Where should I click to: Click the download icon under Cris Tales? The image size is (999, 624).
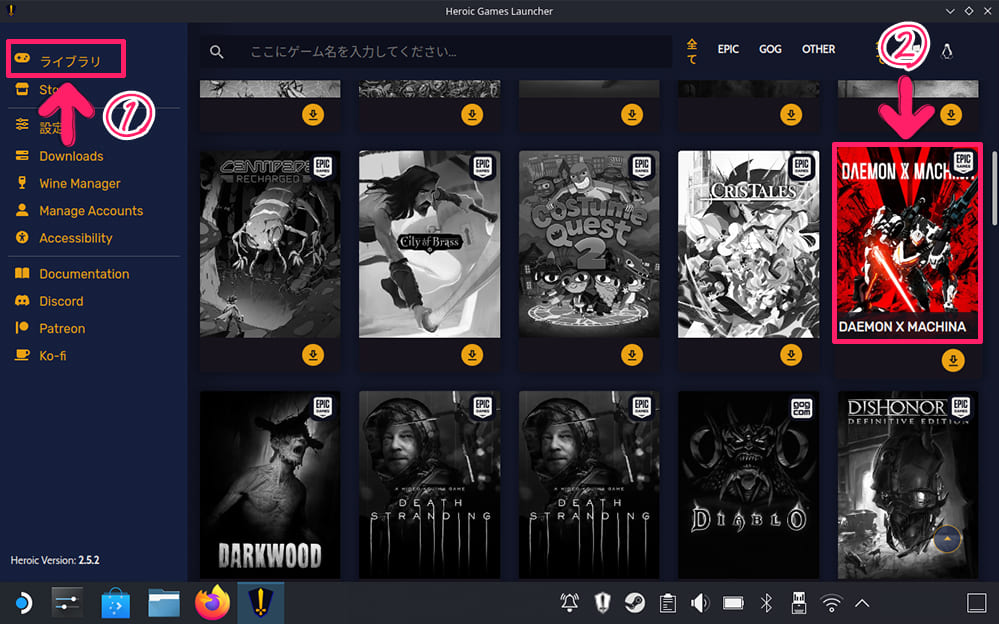[x=791, y=355]
